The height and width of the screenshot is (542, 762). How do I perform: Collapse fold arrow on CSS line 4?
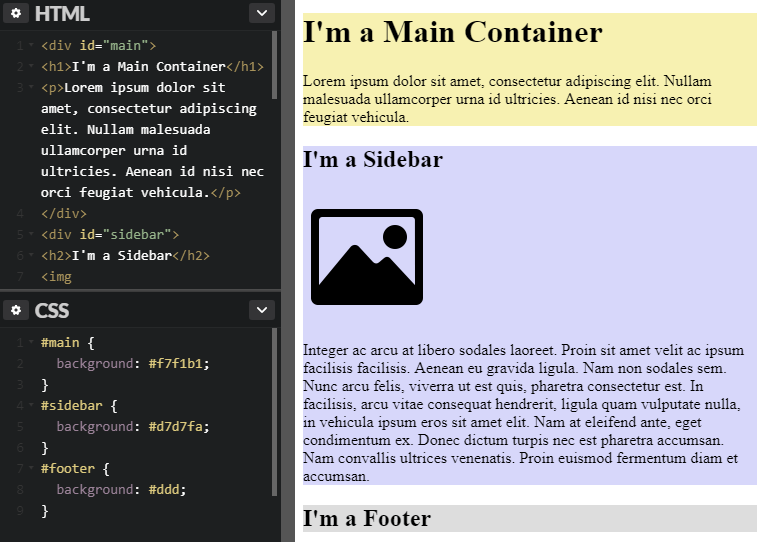coord(31,405)
